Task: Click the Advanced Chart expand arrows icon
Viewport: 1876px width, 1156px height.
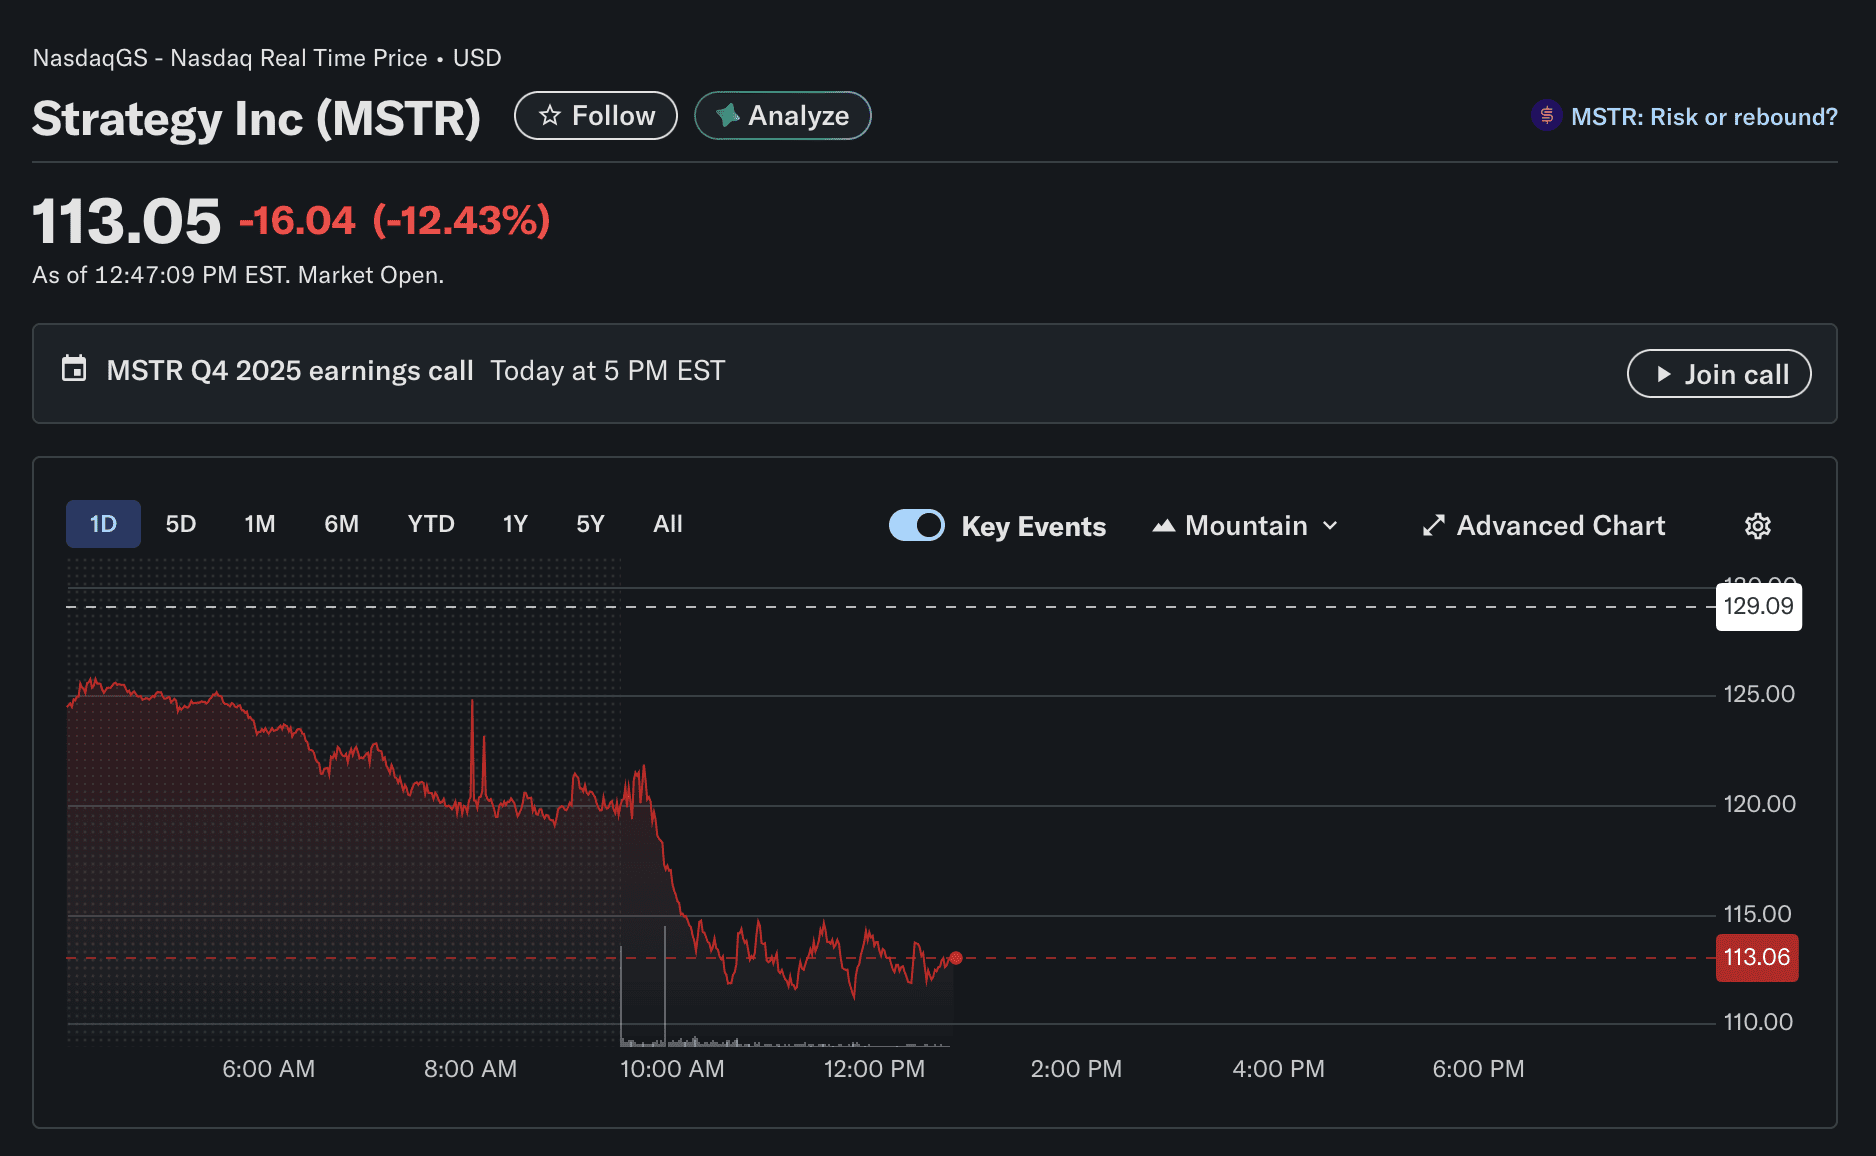Action: (1433, 526)
